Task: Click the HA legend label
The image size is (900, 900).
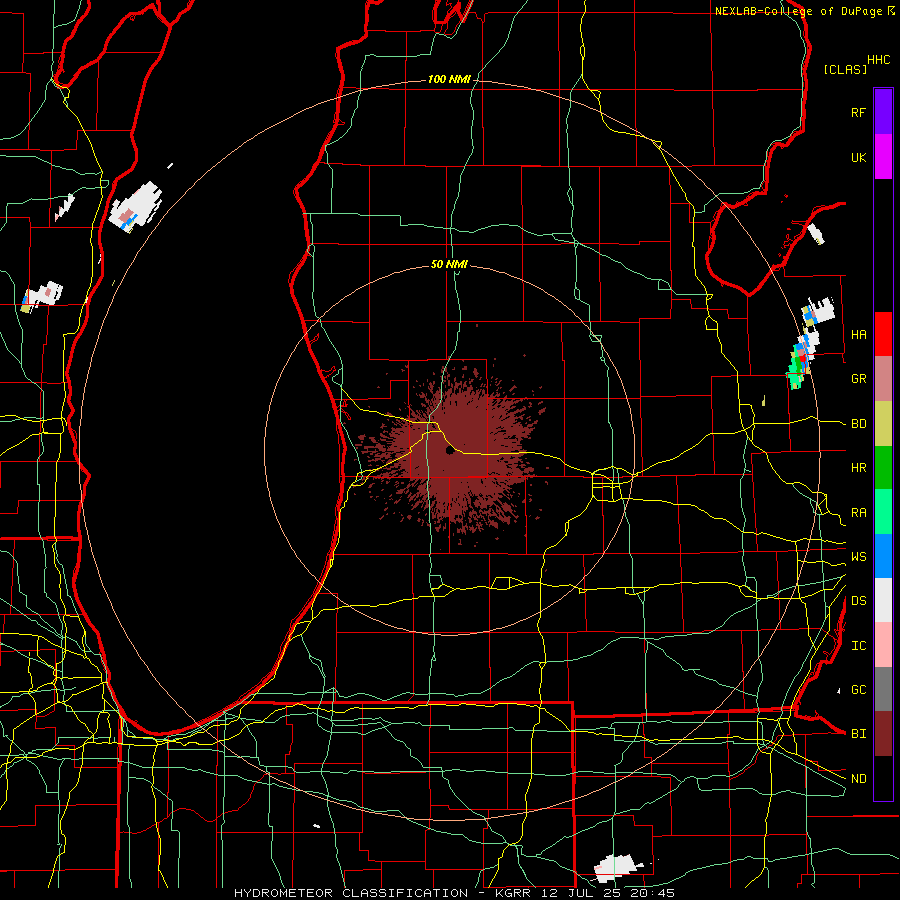Action: 858,335
